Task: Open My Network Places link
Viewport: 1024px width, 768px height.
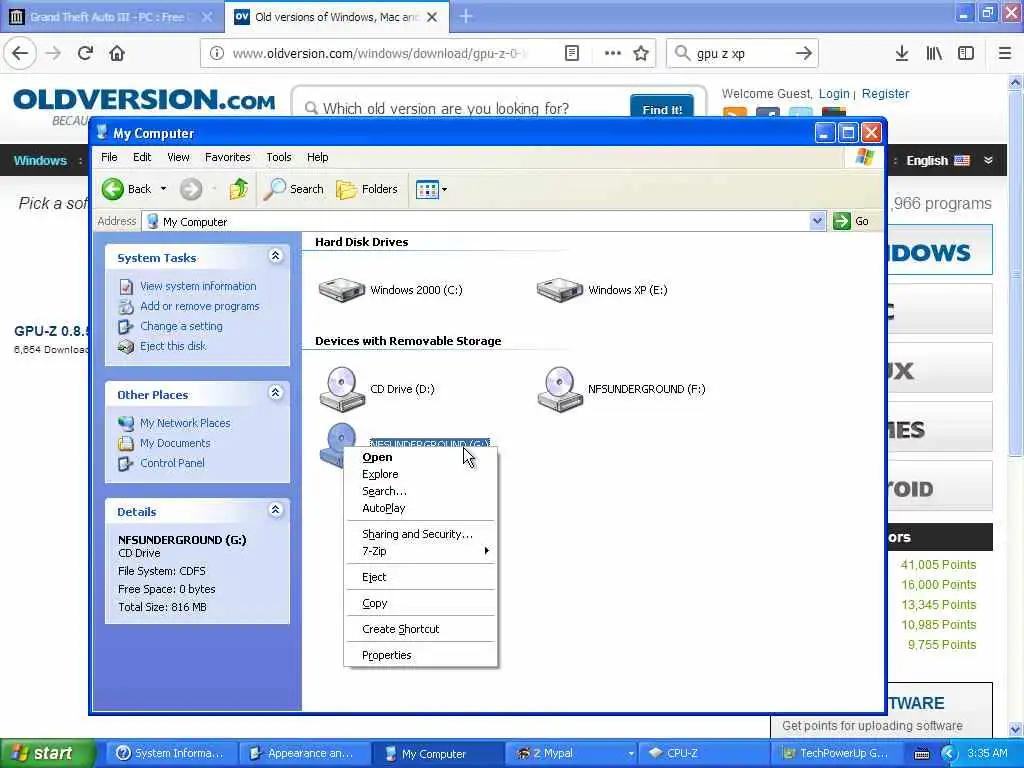Action: click(185, 423)
